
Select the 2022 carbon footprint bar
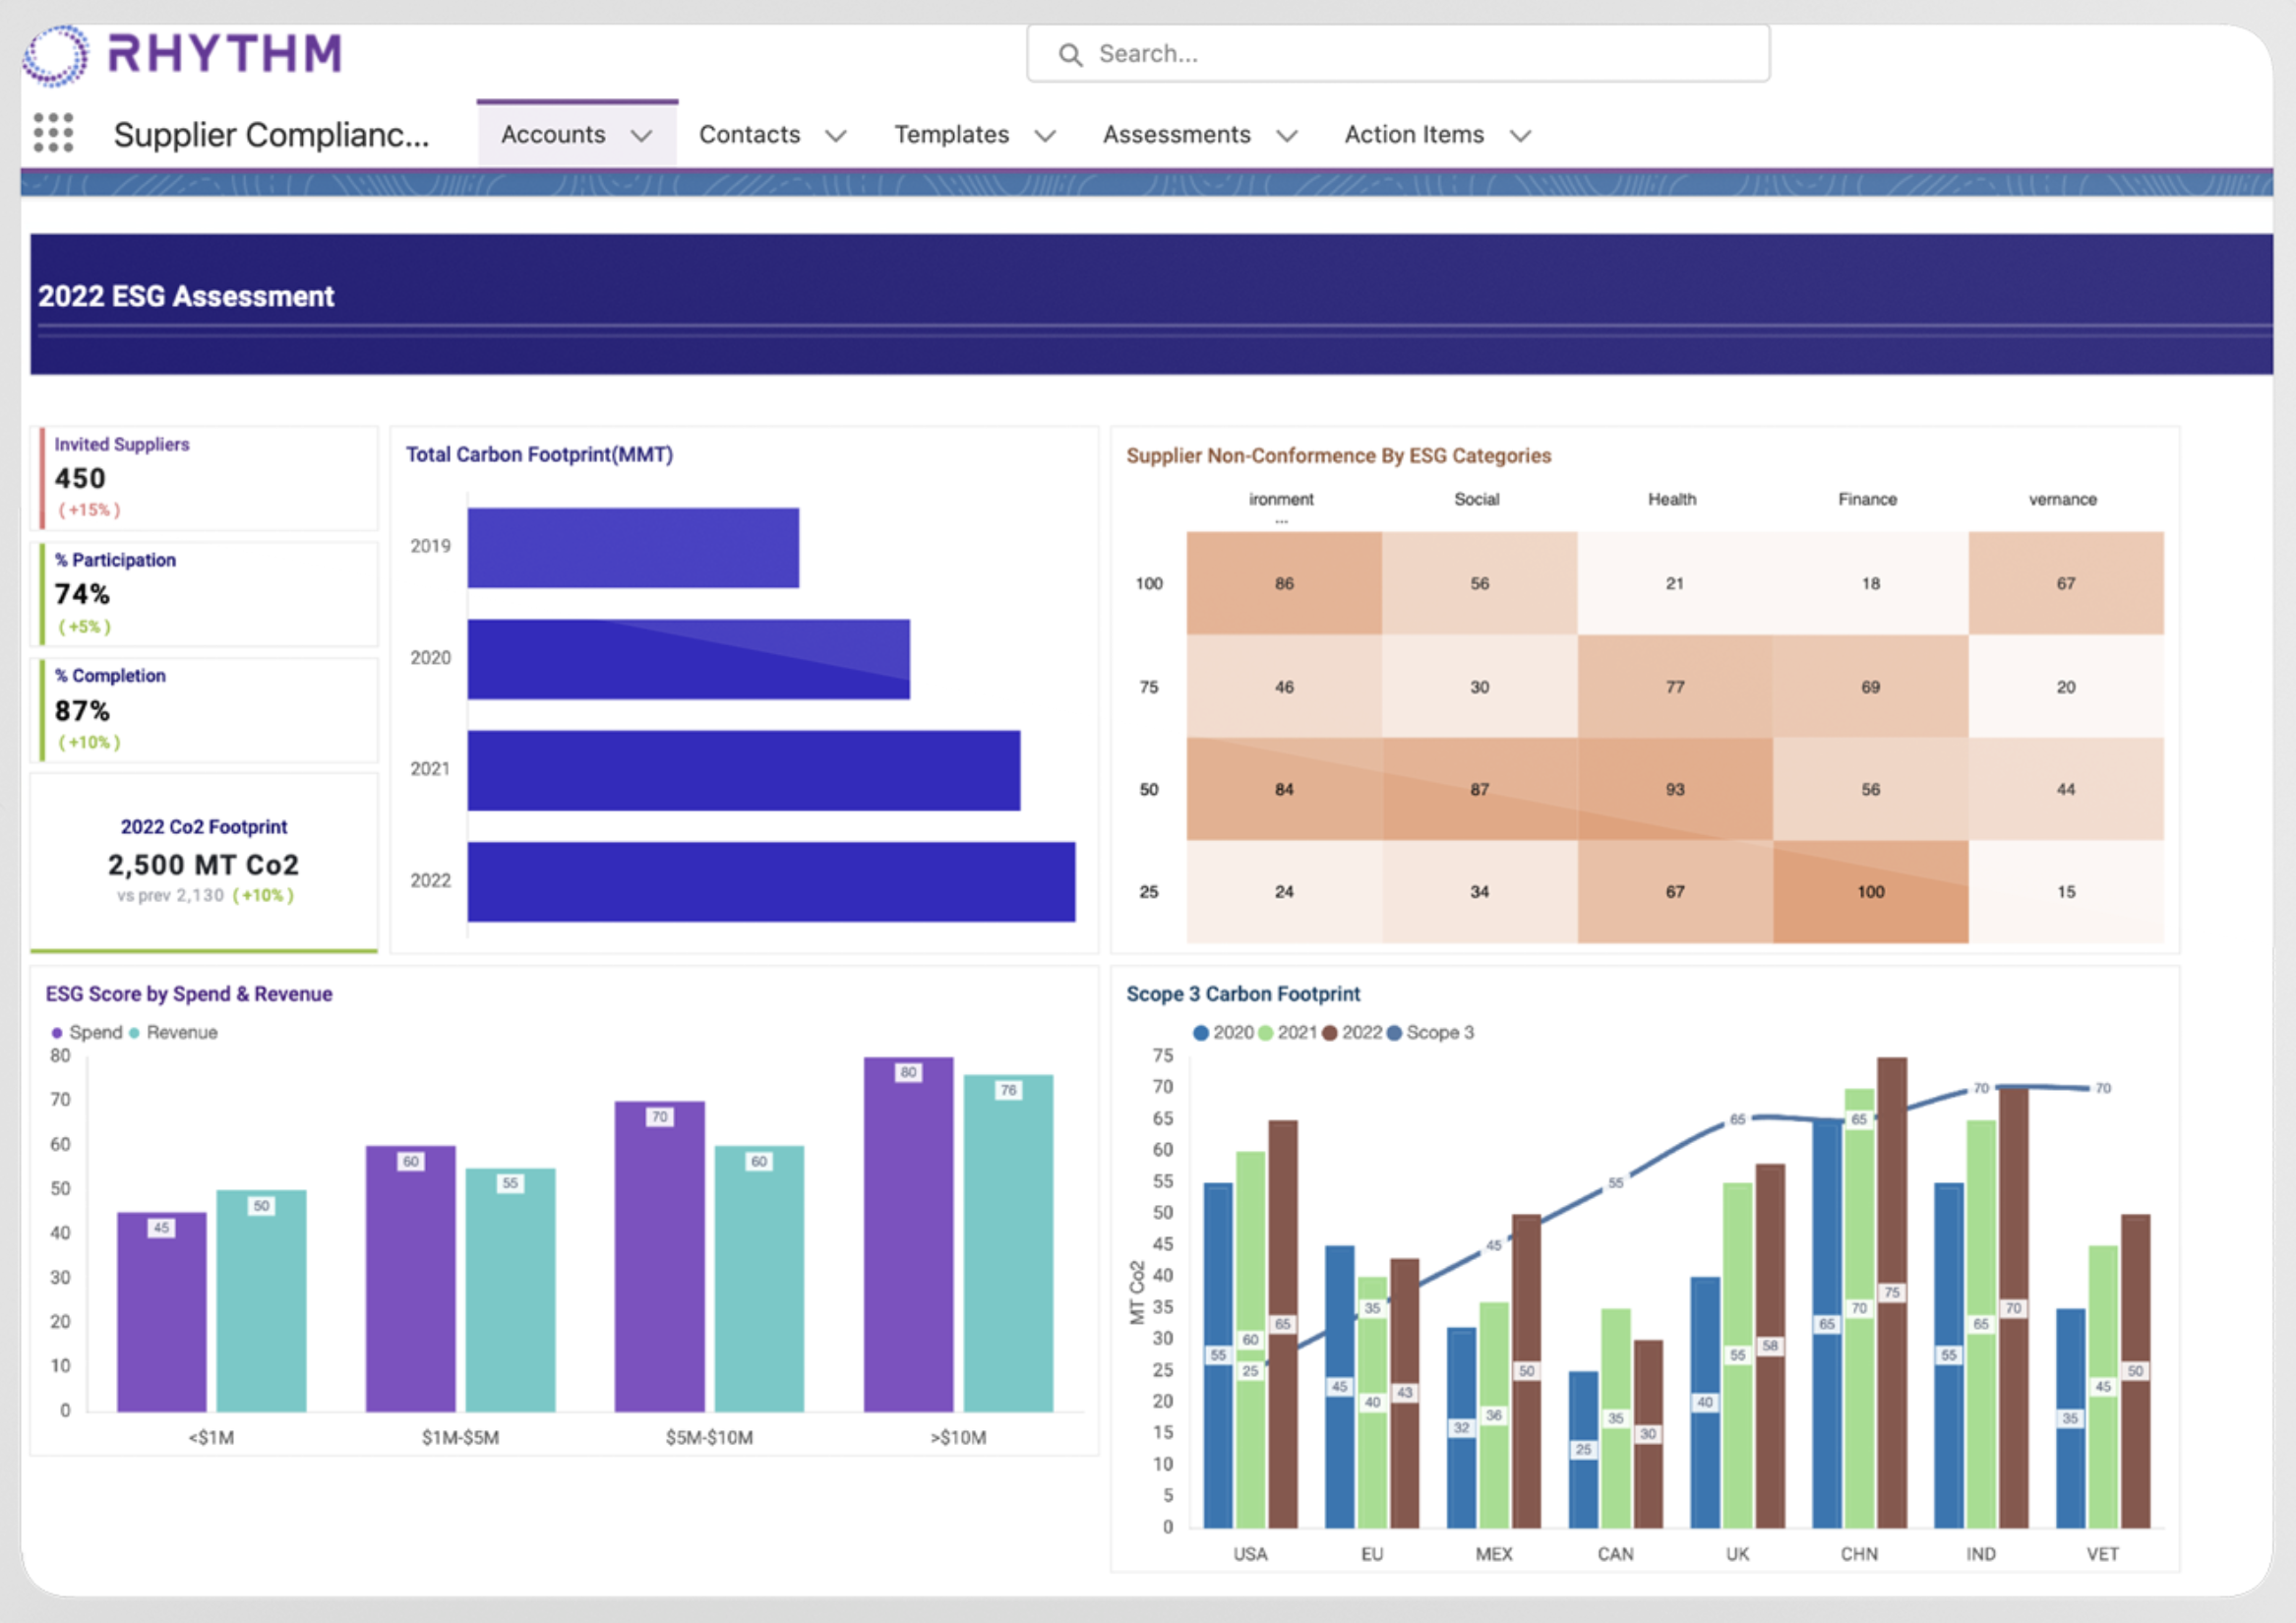pos(771,882)
